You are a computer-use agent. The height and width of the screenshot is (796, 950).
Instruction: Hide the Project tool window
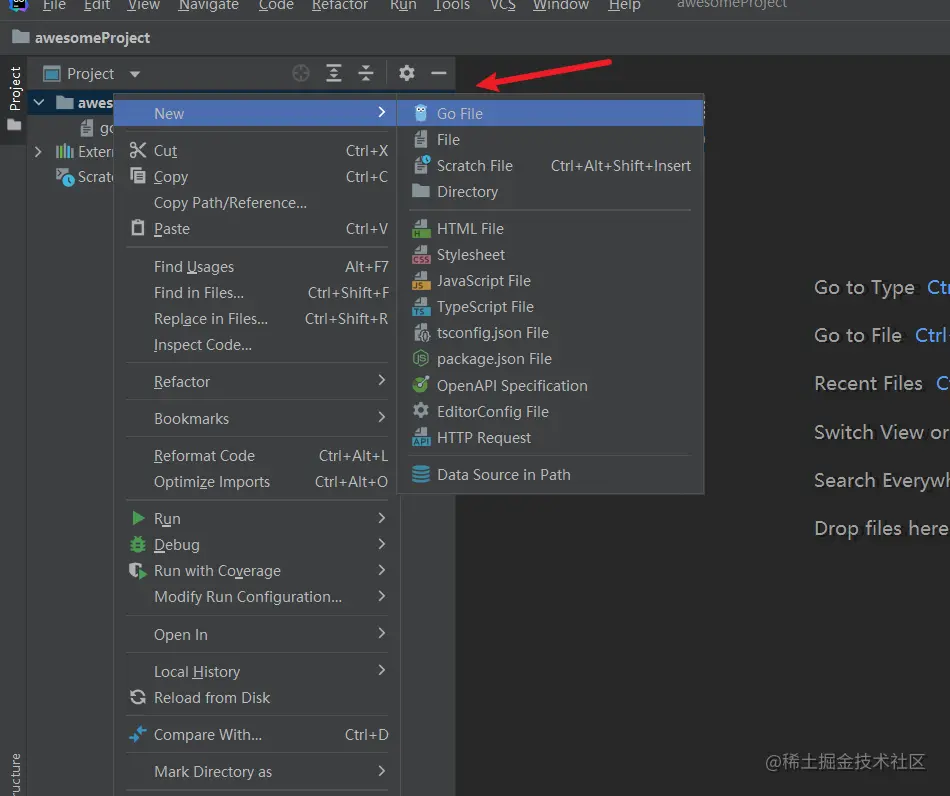[439, 73]
